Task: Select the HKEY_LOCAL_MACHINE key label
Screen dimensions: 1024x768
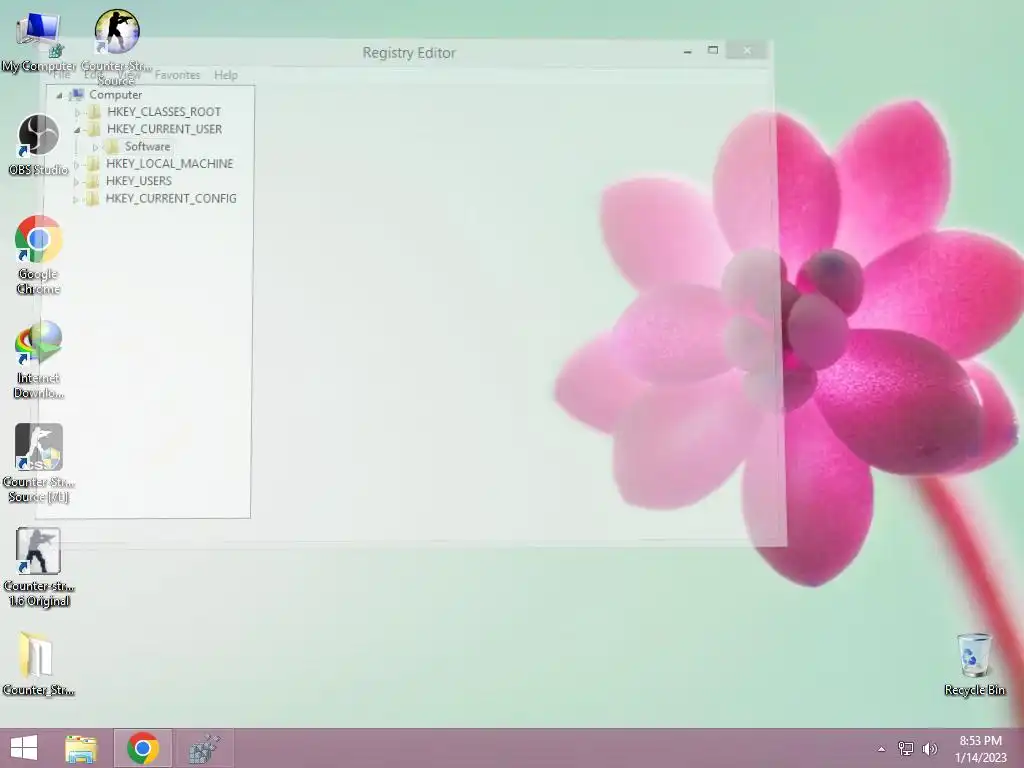Action: point(170,164)
